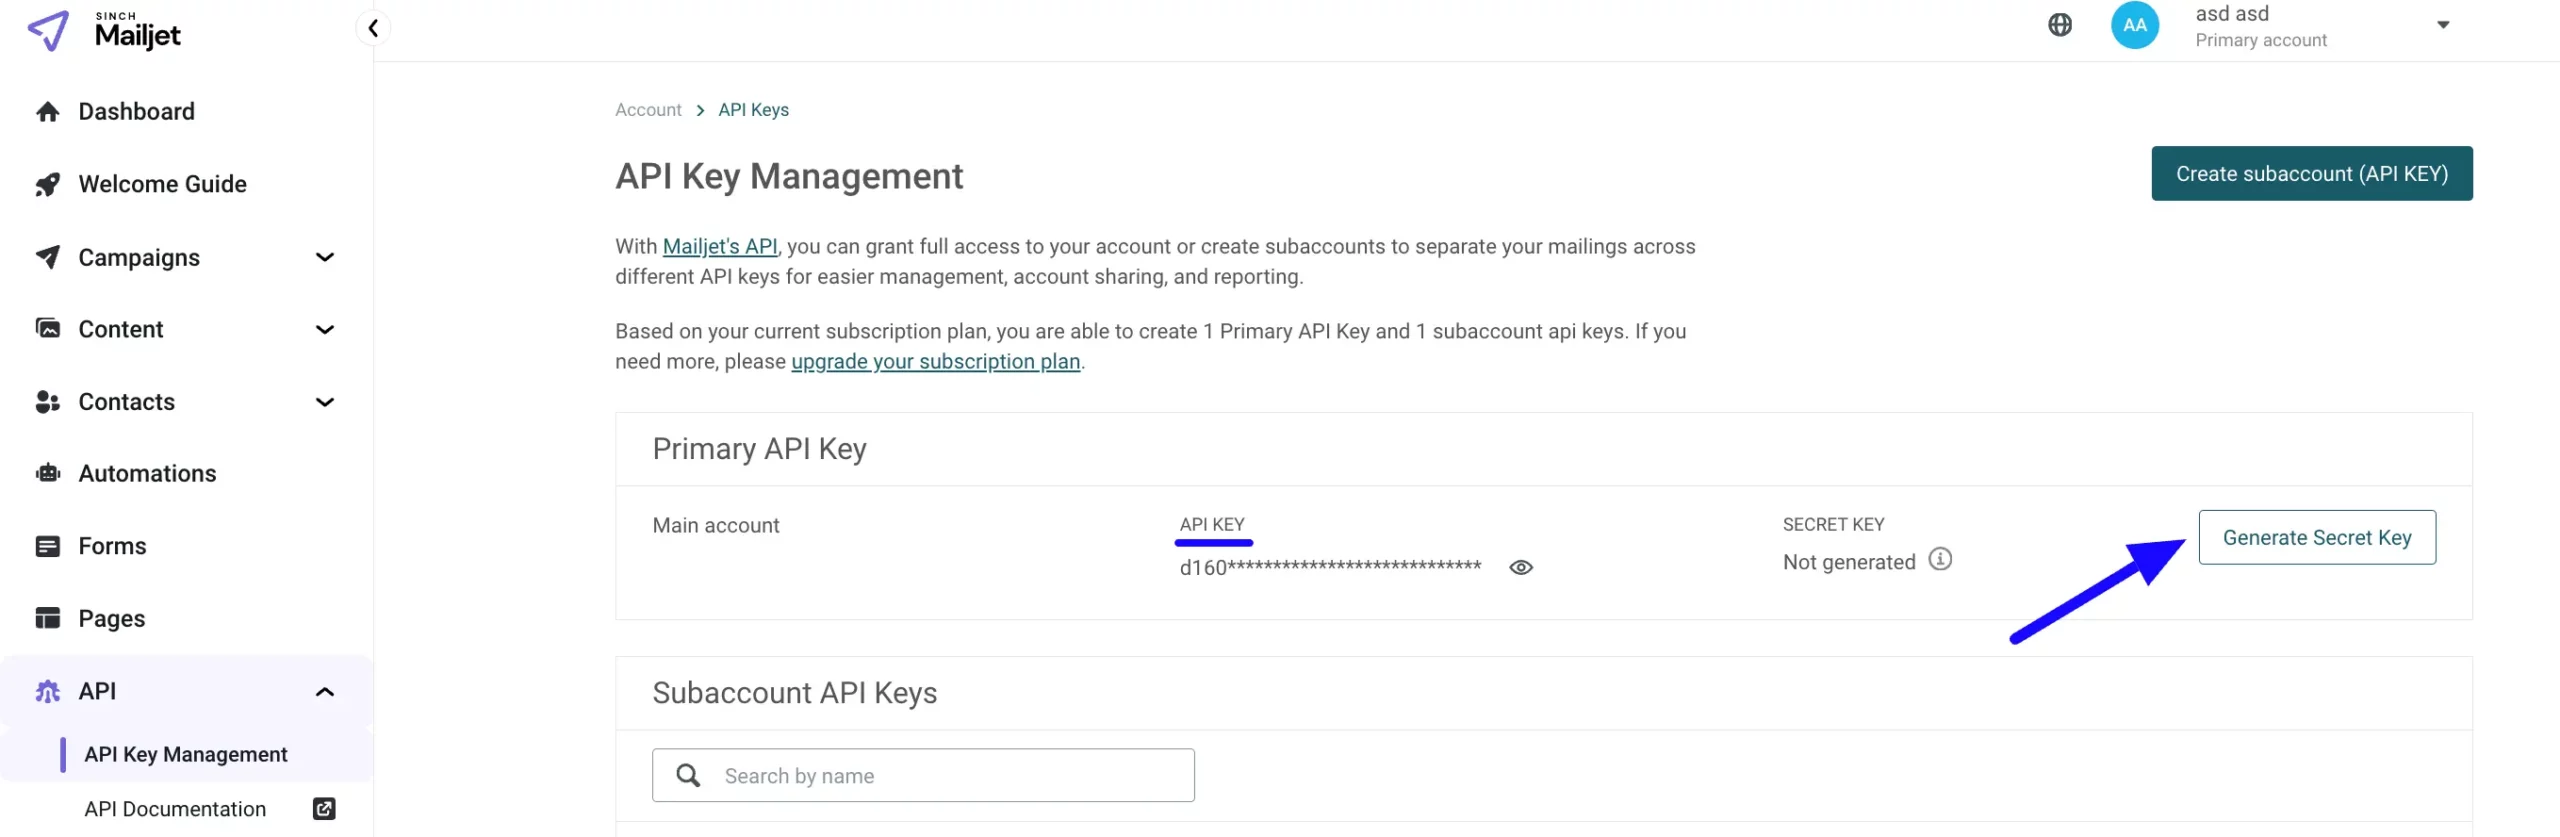The image size is (2560, 837).
Task: Open API Documentation link in sidebar
Action: tap(175, 809)
